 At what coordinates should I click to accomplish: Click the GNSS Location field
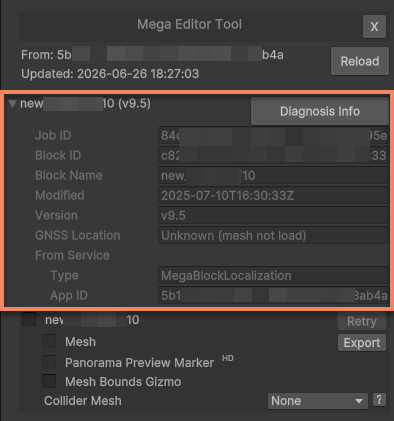[274, 235]
